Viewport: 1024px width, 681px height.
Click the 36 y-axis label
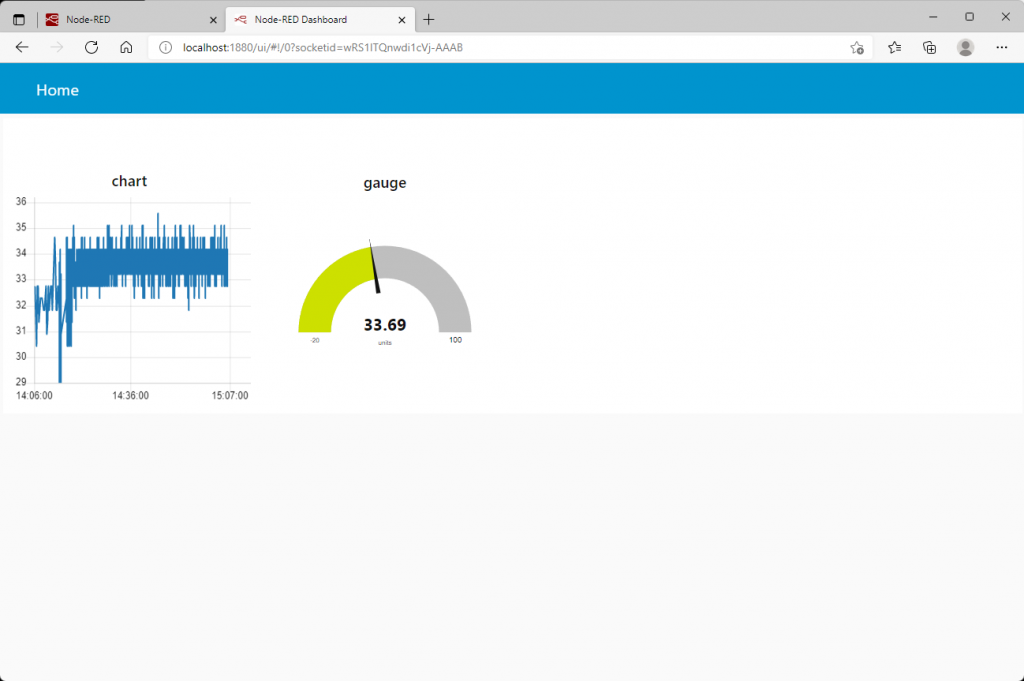22,202
